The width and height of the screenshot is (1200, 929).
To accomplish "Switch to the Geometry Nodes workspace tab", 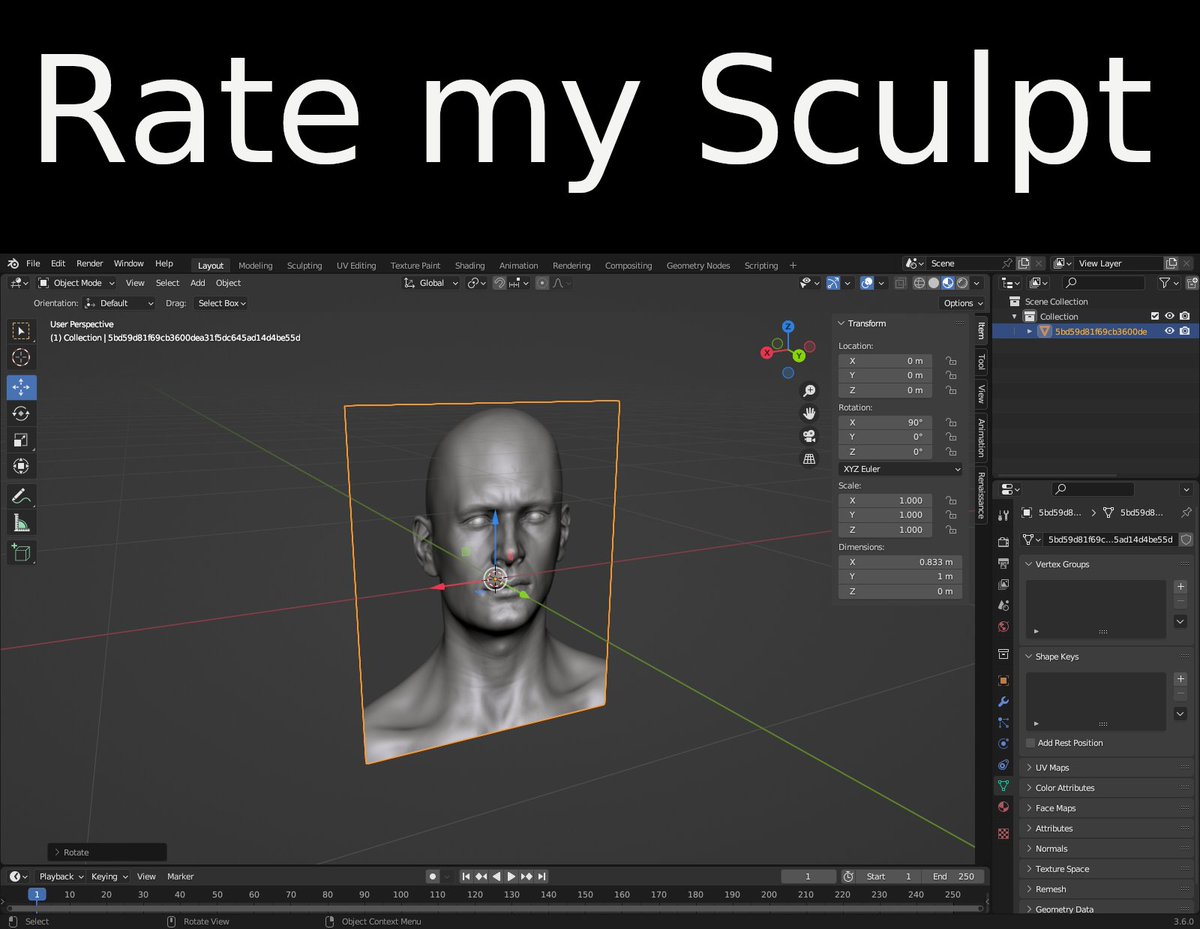I will click(x=698, y=266).
